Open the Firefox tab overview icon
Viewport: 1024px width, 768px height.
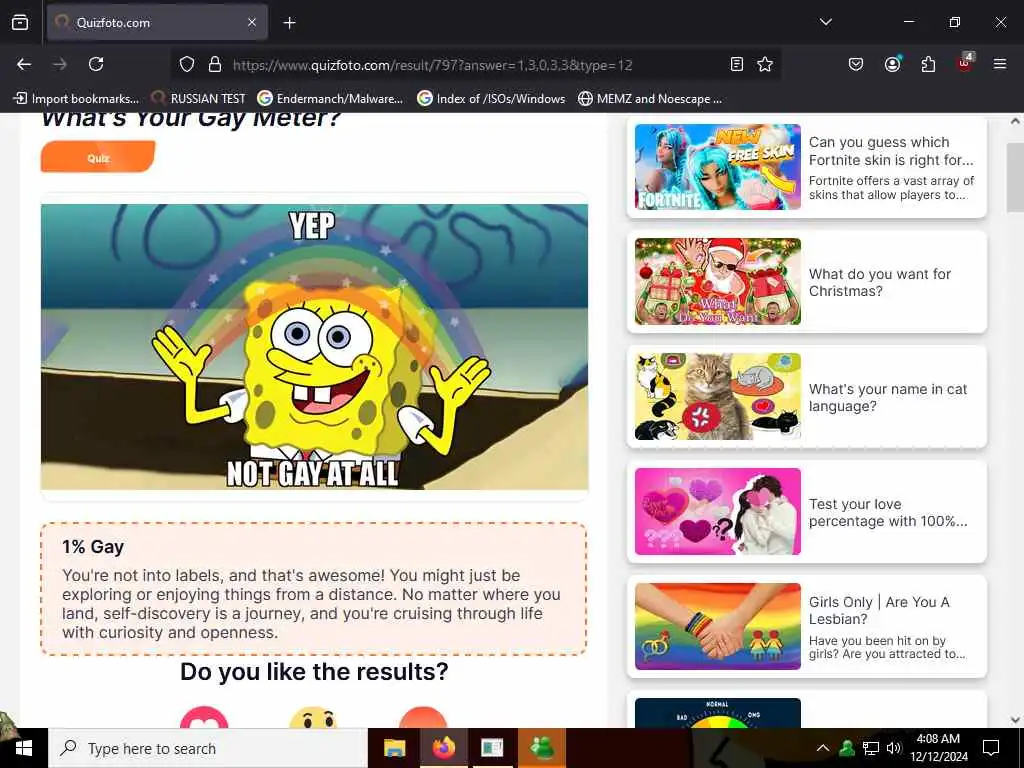pyautogui.click(x=20, y=22)
